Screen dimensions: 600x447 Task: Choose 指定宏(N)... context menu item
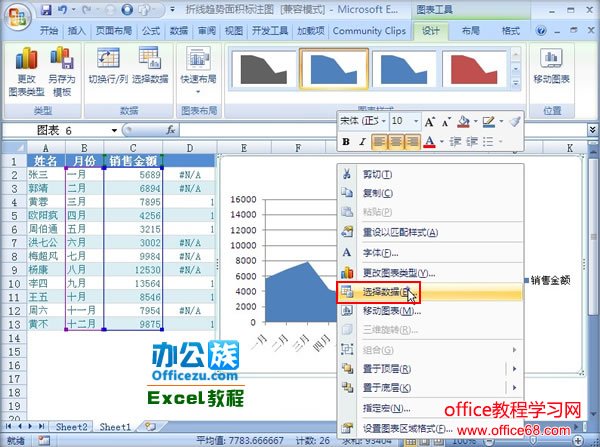(x=430, y=408)
